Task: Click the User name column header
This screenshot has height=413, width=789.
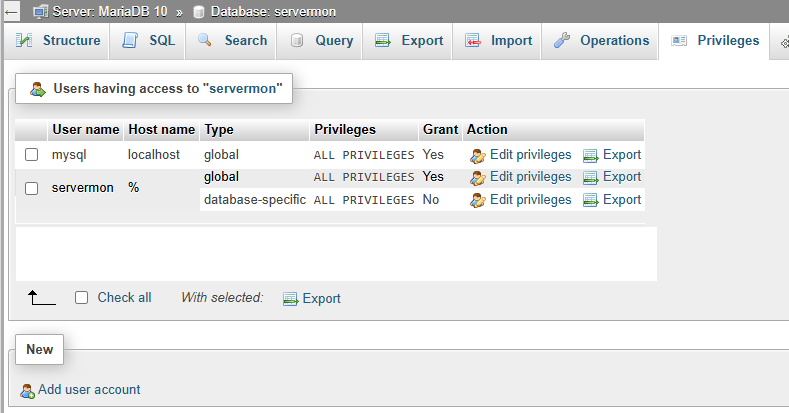Action: pos(86,130)
